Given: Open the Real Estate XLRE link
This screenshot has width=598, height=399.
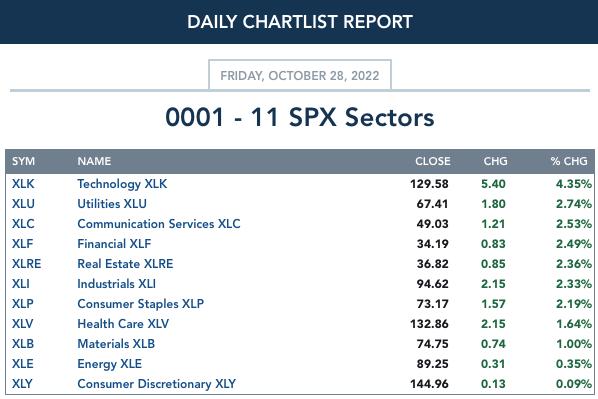Looking at the screenshot, I should [125, 264].
